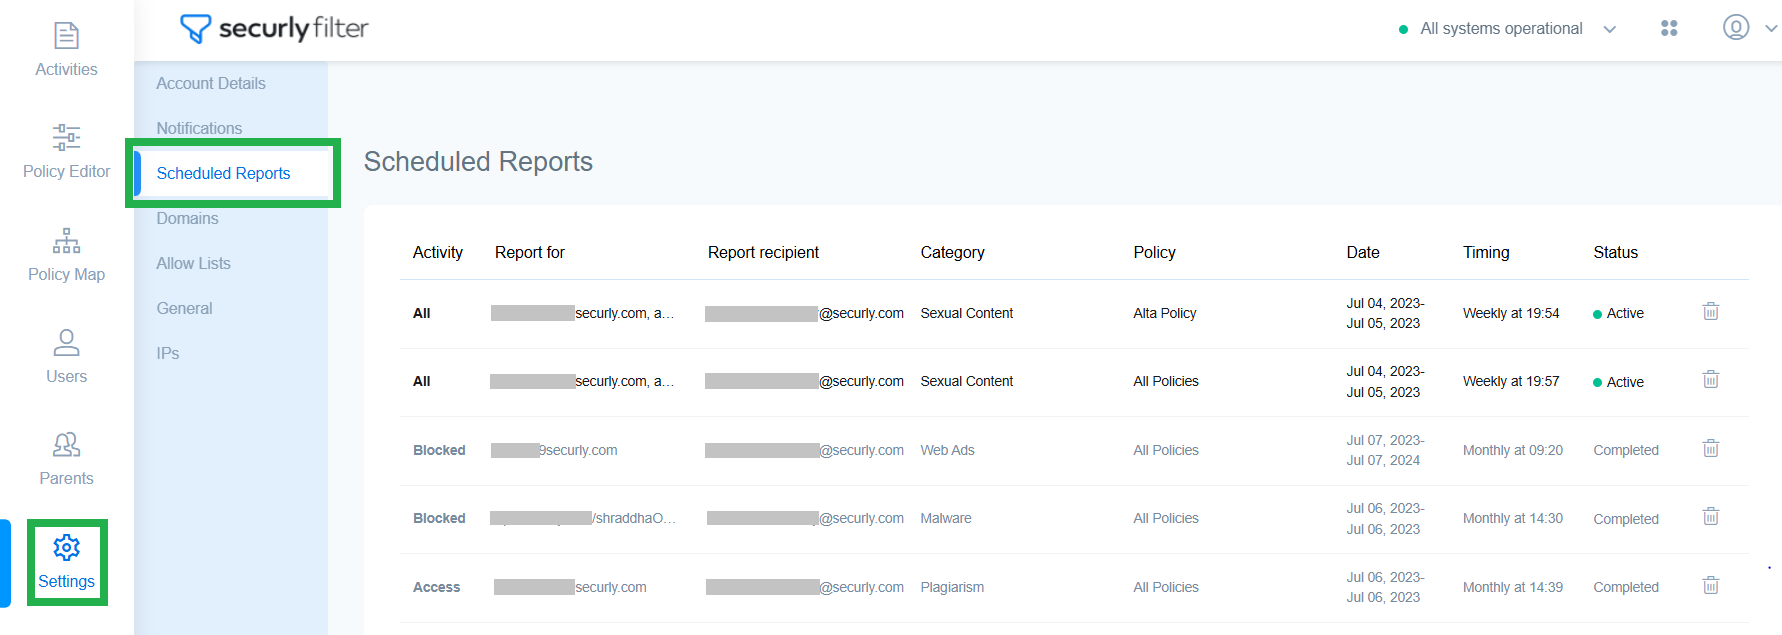This screenshot has height=635, width=1782.
Task: Click the Activity column header
Action: (438, 252)
